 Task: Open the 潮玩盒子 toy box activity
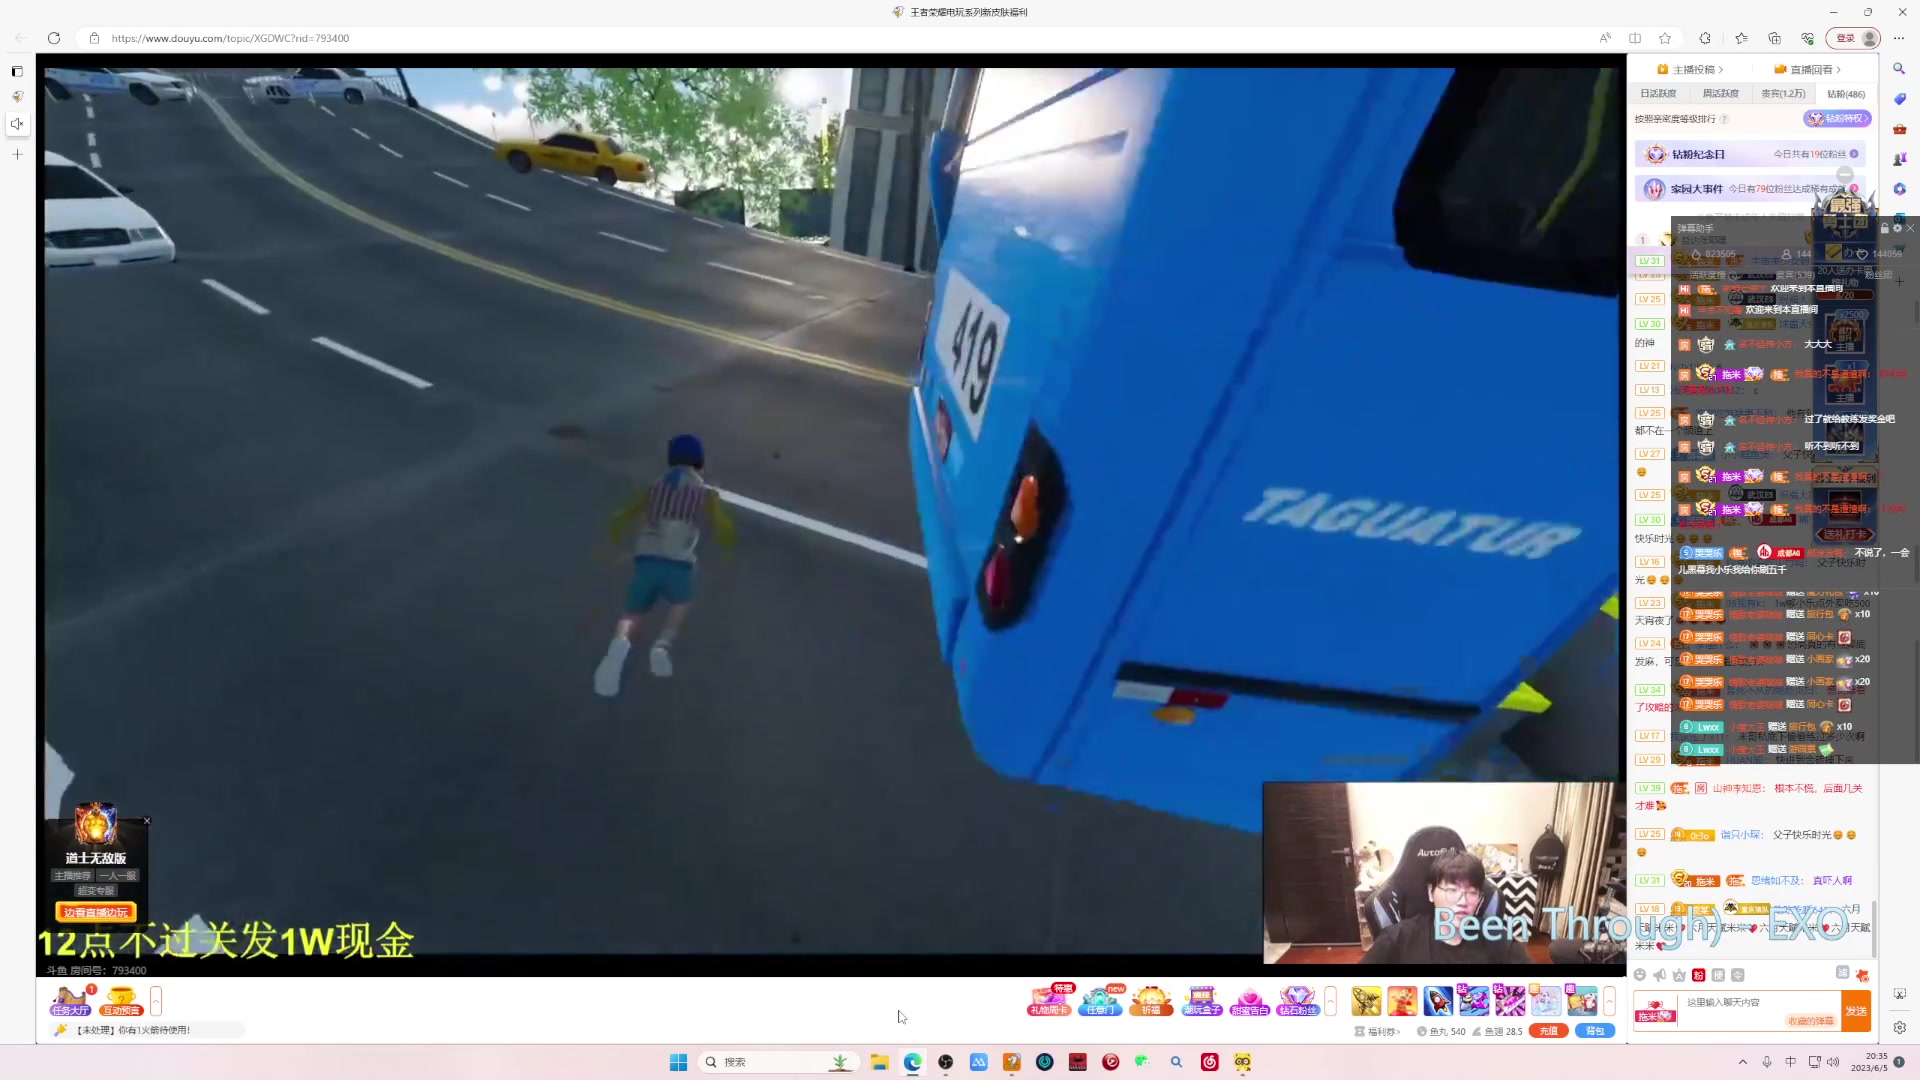(x=1201, y=1001)
